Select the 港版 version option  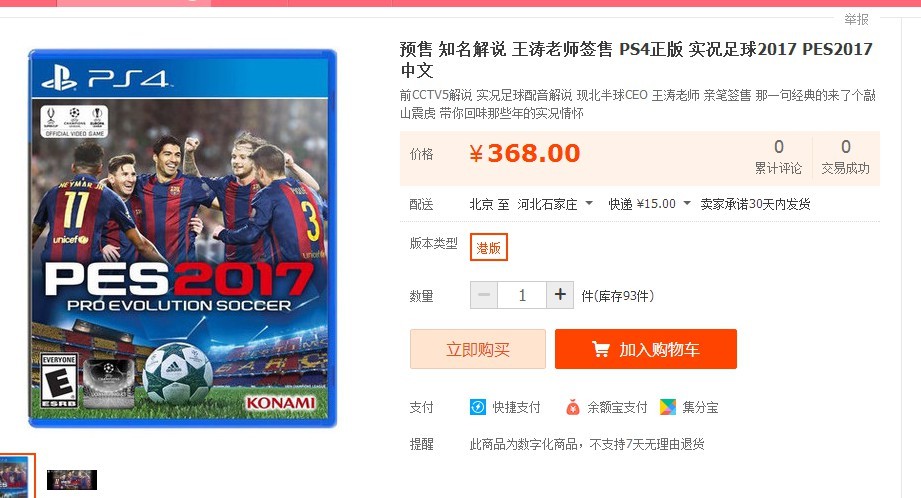(x=489, y=246)
